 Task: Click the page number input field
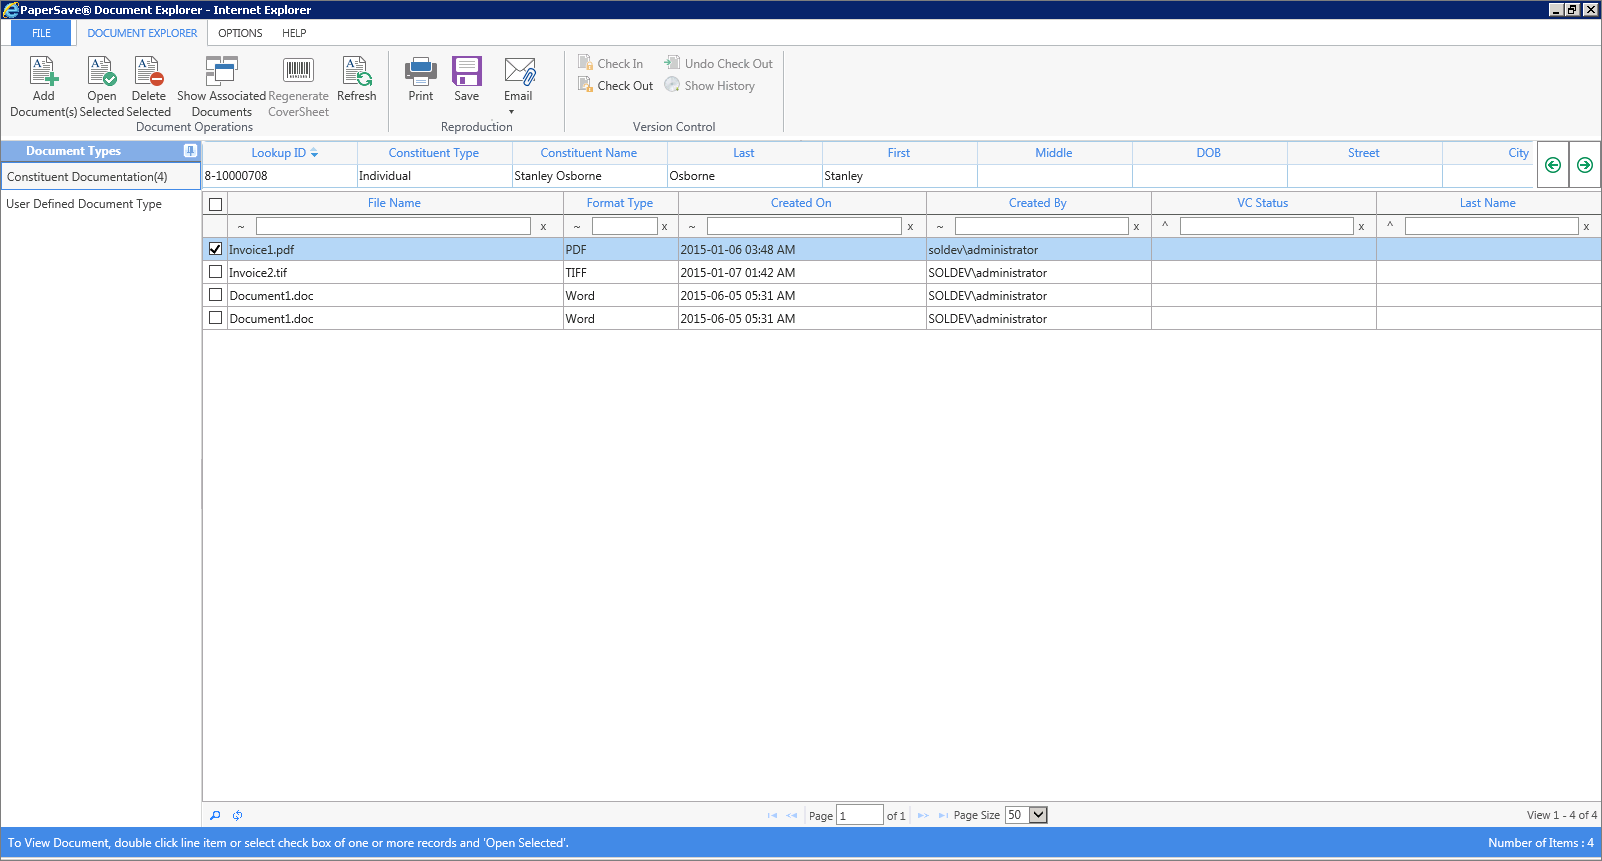pyautogui.click(x=860, y=815)
